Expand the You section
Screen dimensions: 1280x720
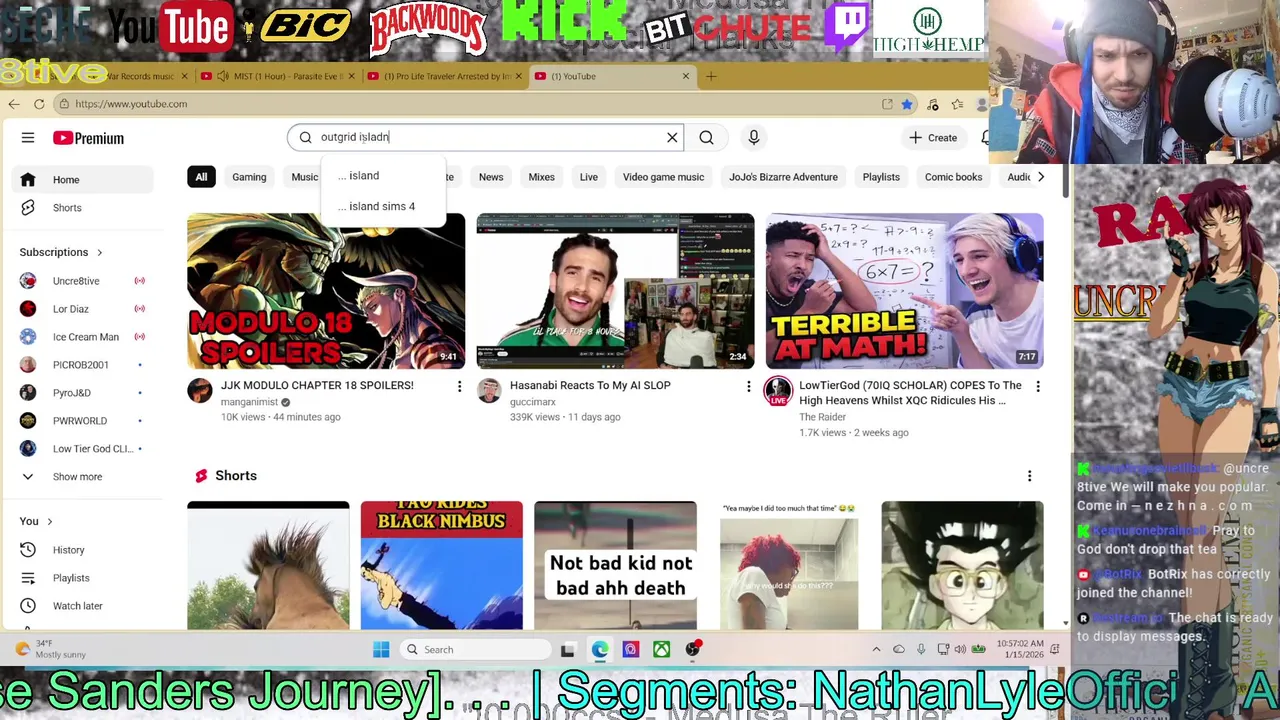tap(36, 521)
